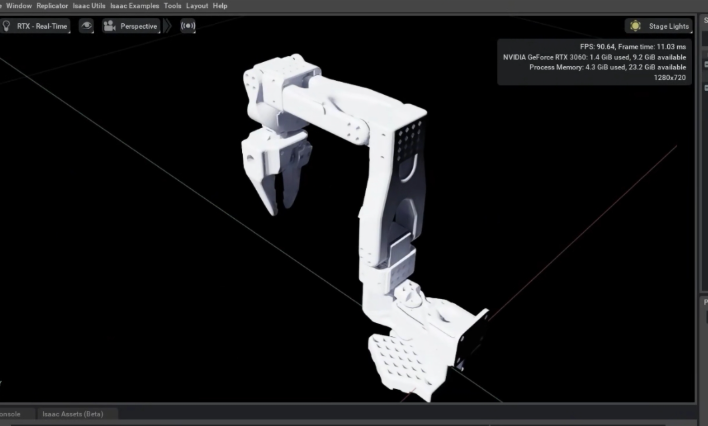
Task: Open the Tools menu
Action: click(x=172, y=6)
